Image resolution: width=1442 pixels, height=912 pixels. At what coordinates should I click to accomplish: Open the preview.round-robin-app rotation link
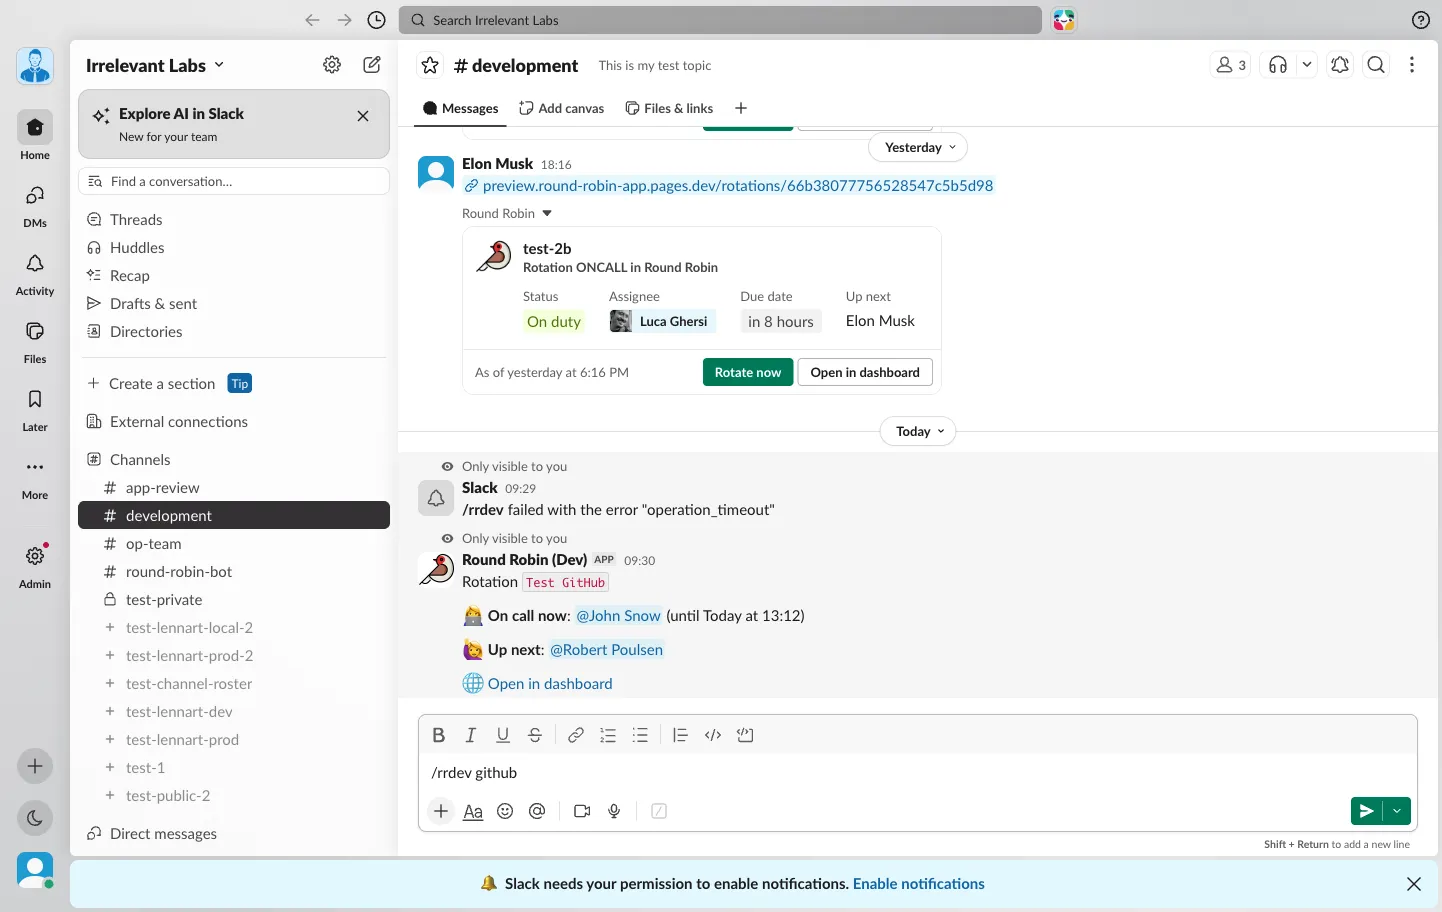pyautogui.click(x=737, y=185)
